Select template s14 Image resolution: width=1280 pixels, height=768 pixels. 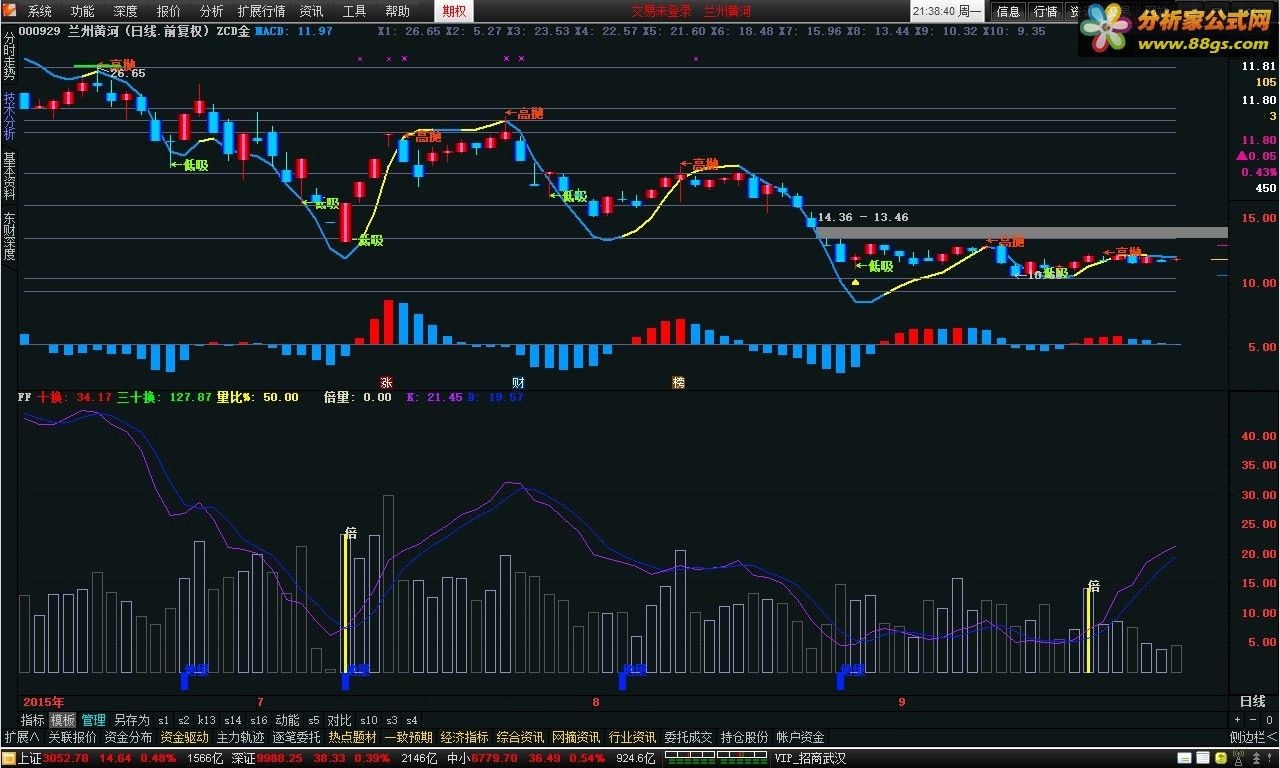232,720
